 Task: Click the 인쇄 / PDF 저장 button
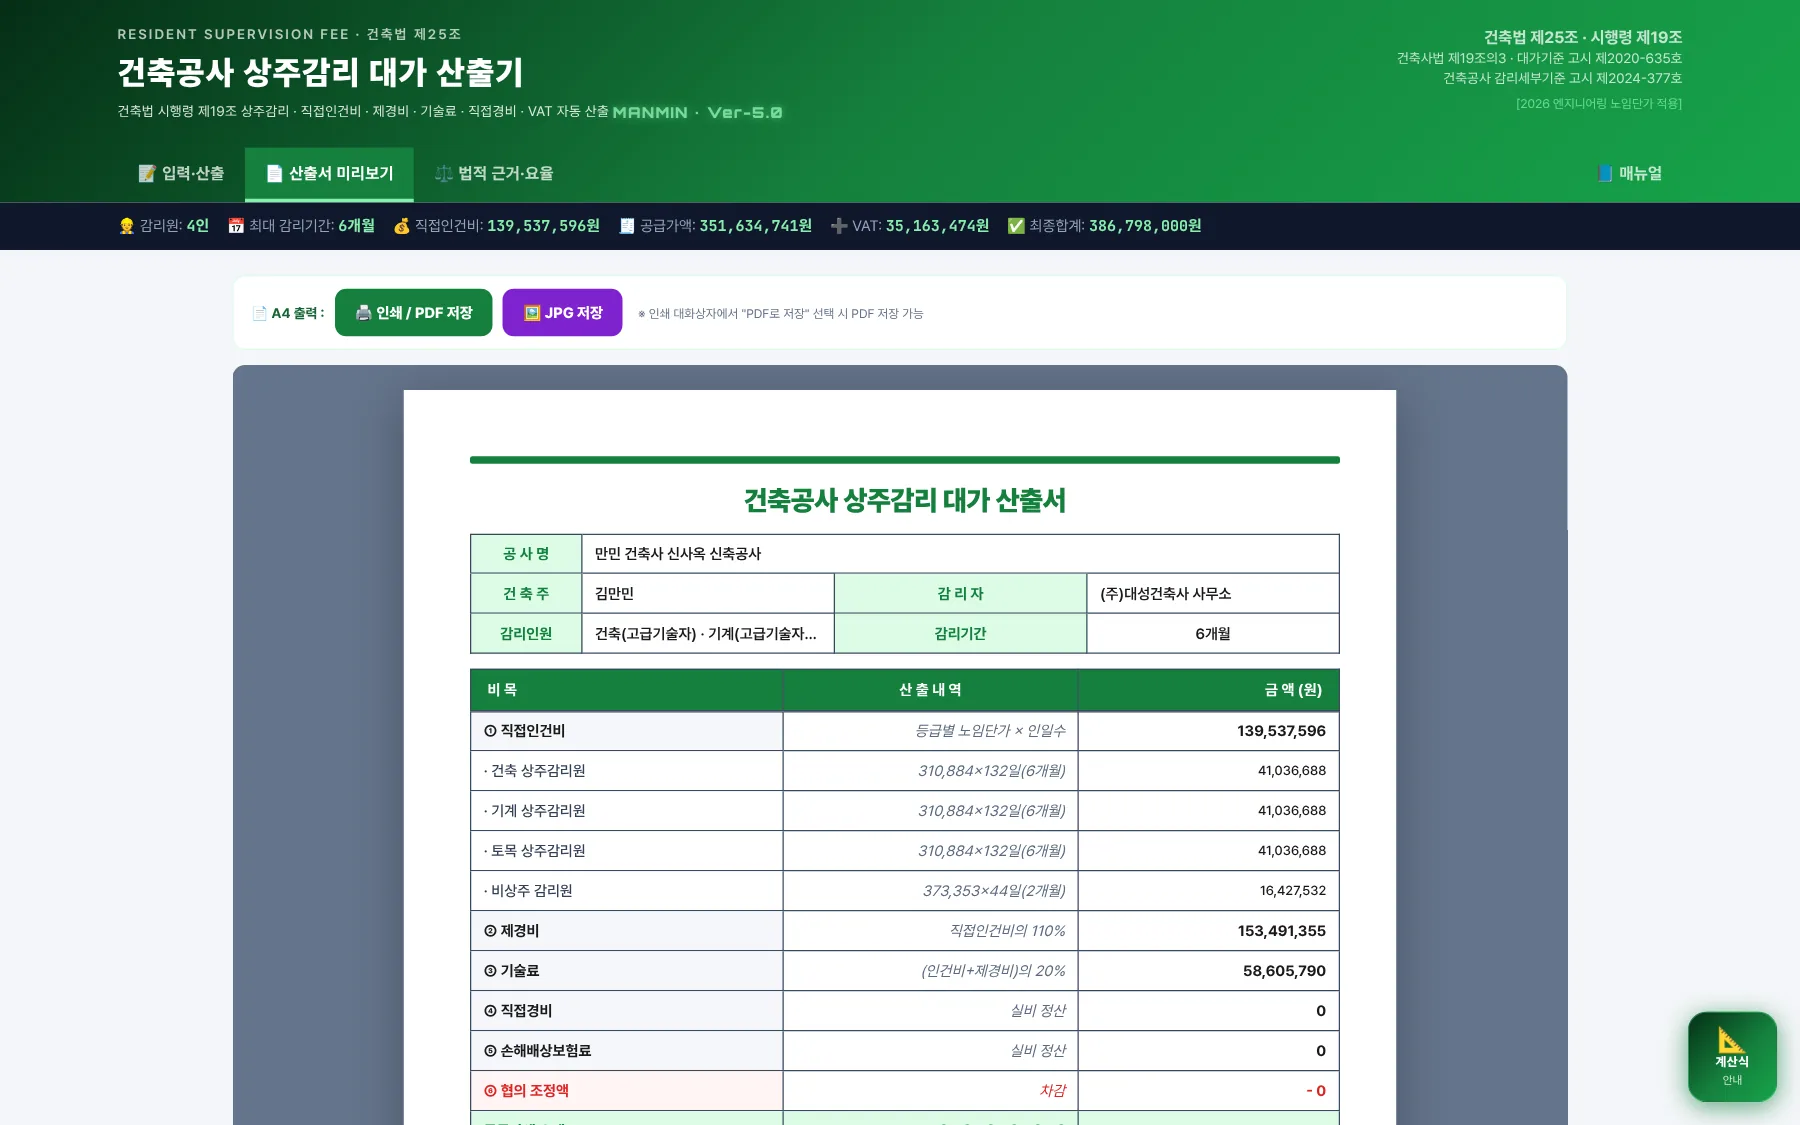click(x=413, y=313)
